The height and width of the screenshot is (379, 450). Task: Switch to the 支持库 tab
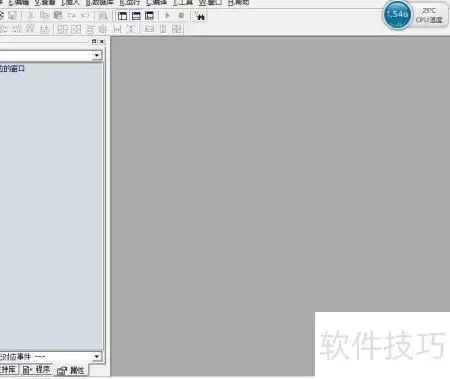[8, 369]
